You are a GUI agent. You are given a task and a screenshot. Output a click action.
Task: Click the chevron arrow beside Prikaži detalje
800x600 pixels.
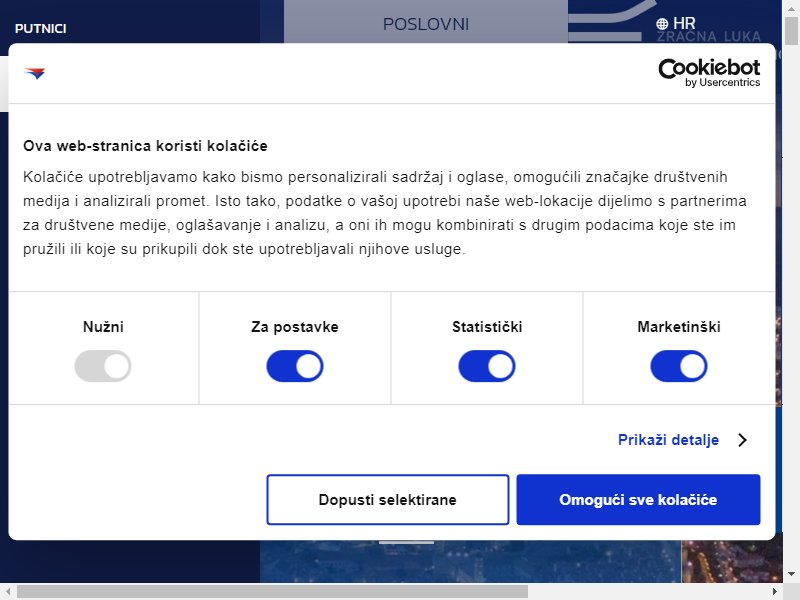click(x=742, y=440)
